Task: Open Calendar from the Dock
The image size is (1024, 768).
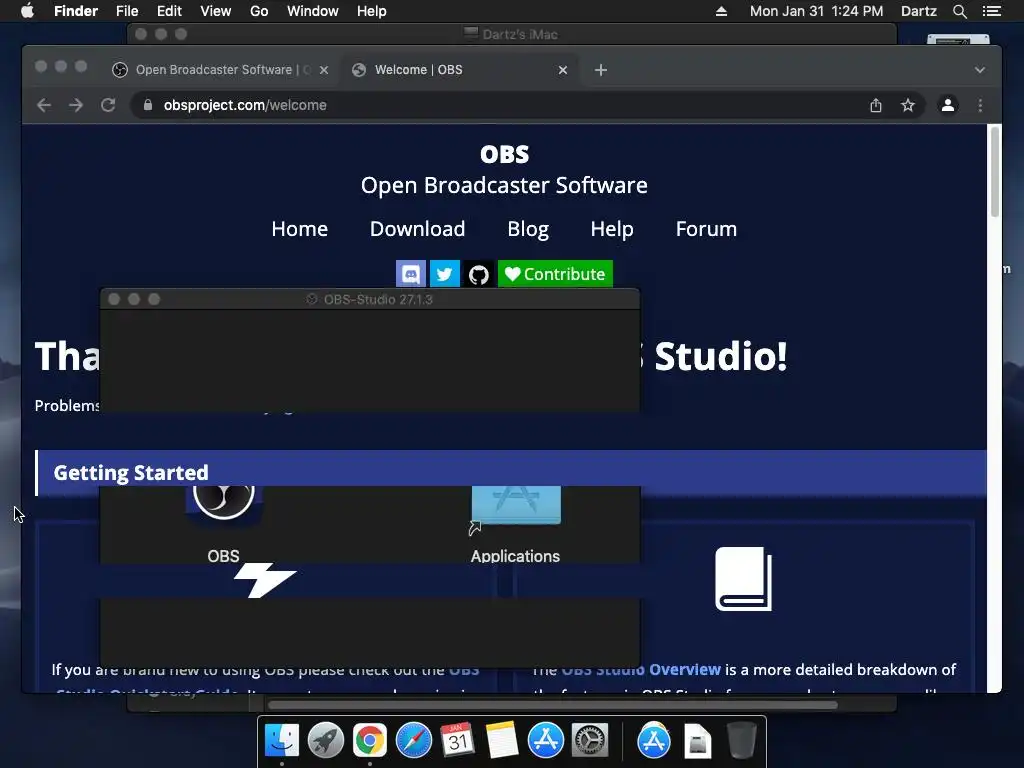Action: (457, 740)
